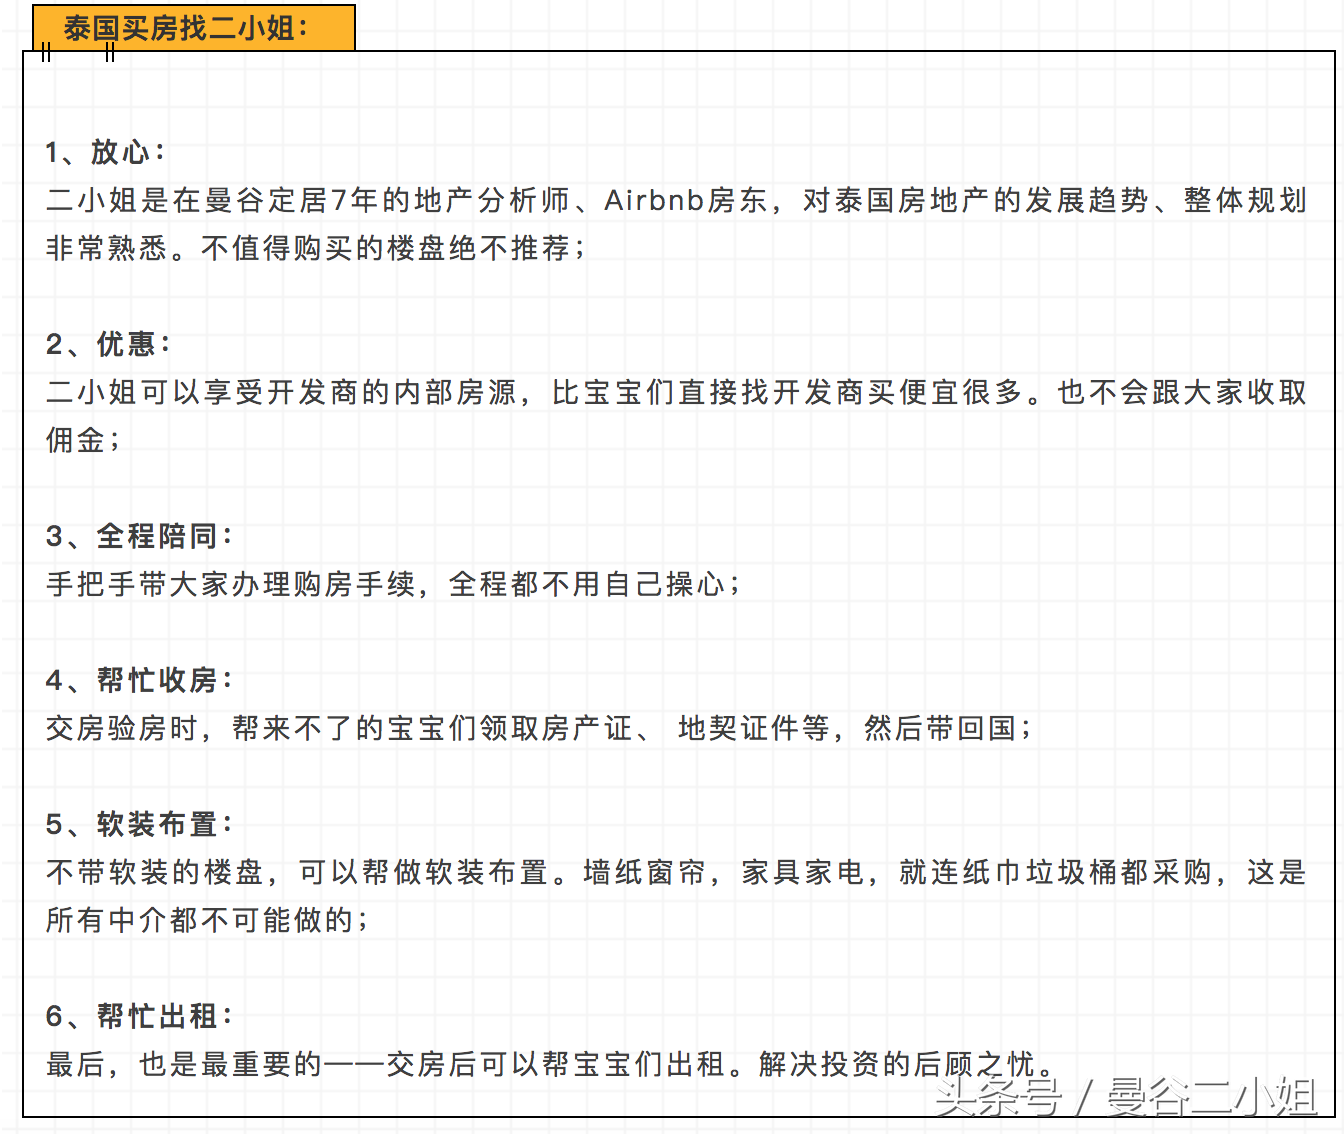Click the line starting 最后，也是最重要的
Viewport: 1344px width, 1134px height.
coord(550,1064)
